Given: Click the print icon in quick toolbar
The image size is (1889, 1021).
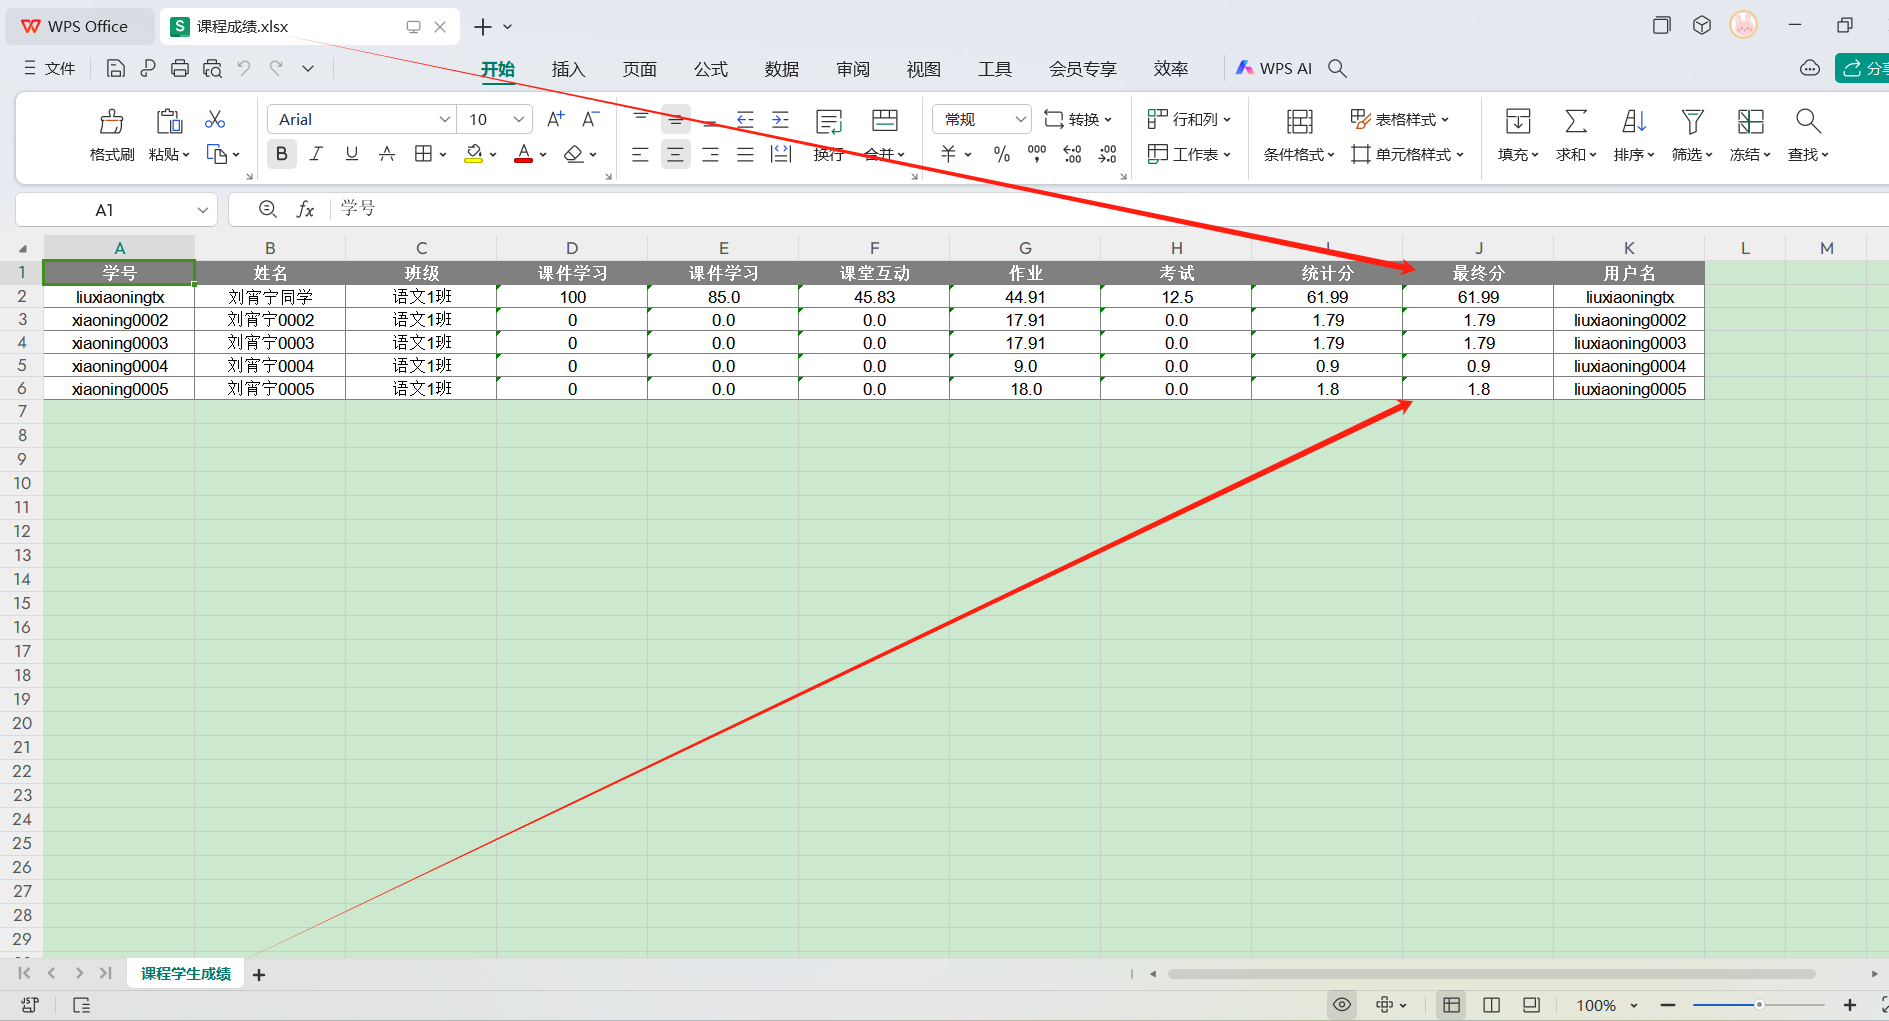Looking at the screenshot, I should (180, 68).
